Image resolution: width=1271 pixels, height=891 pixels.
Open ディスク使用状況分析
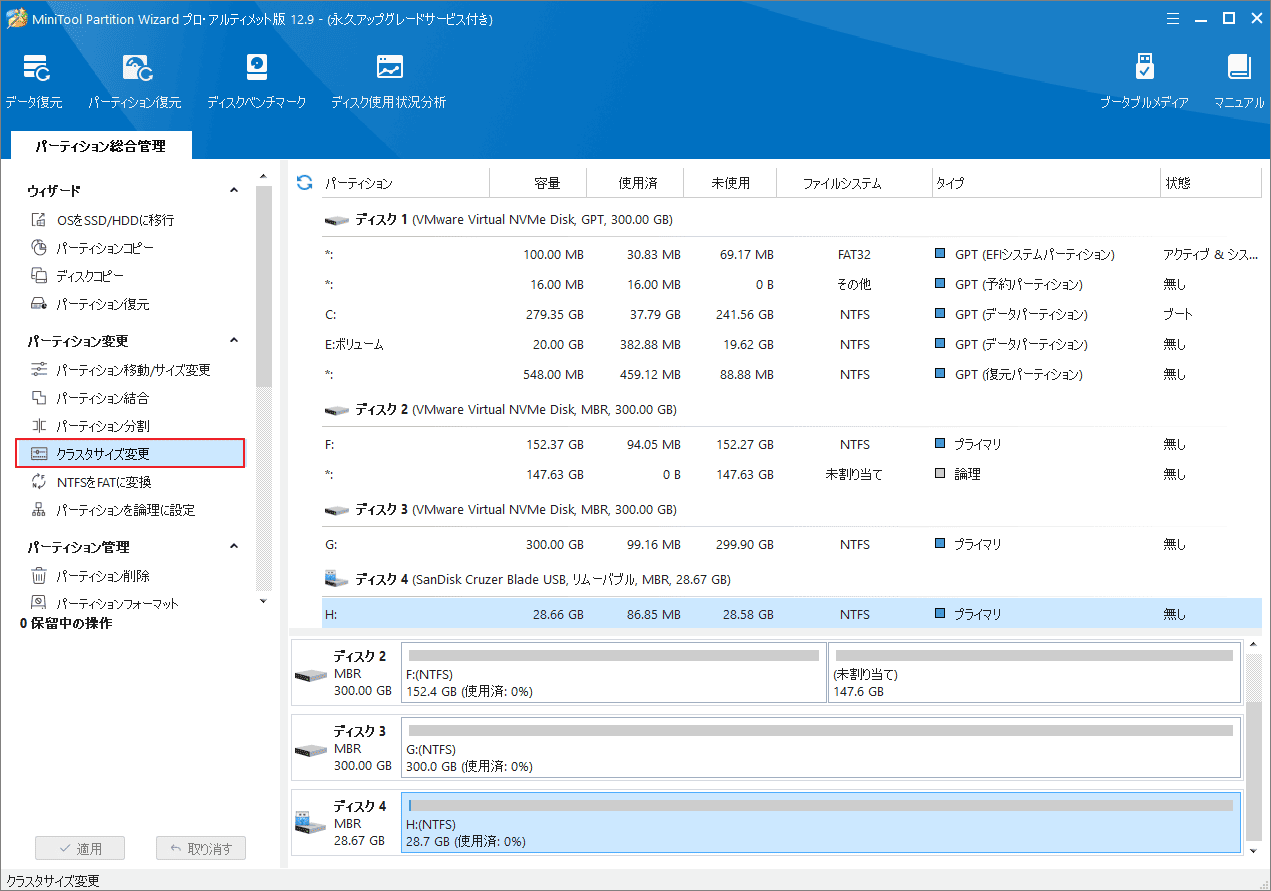(389, 81)
